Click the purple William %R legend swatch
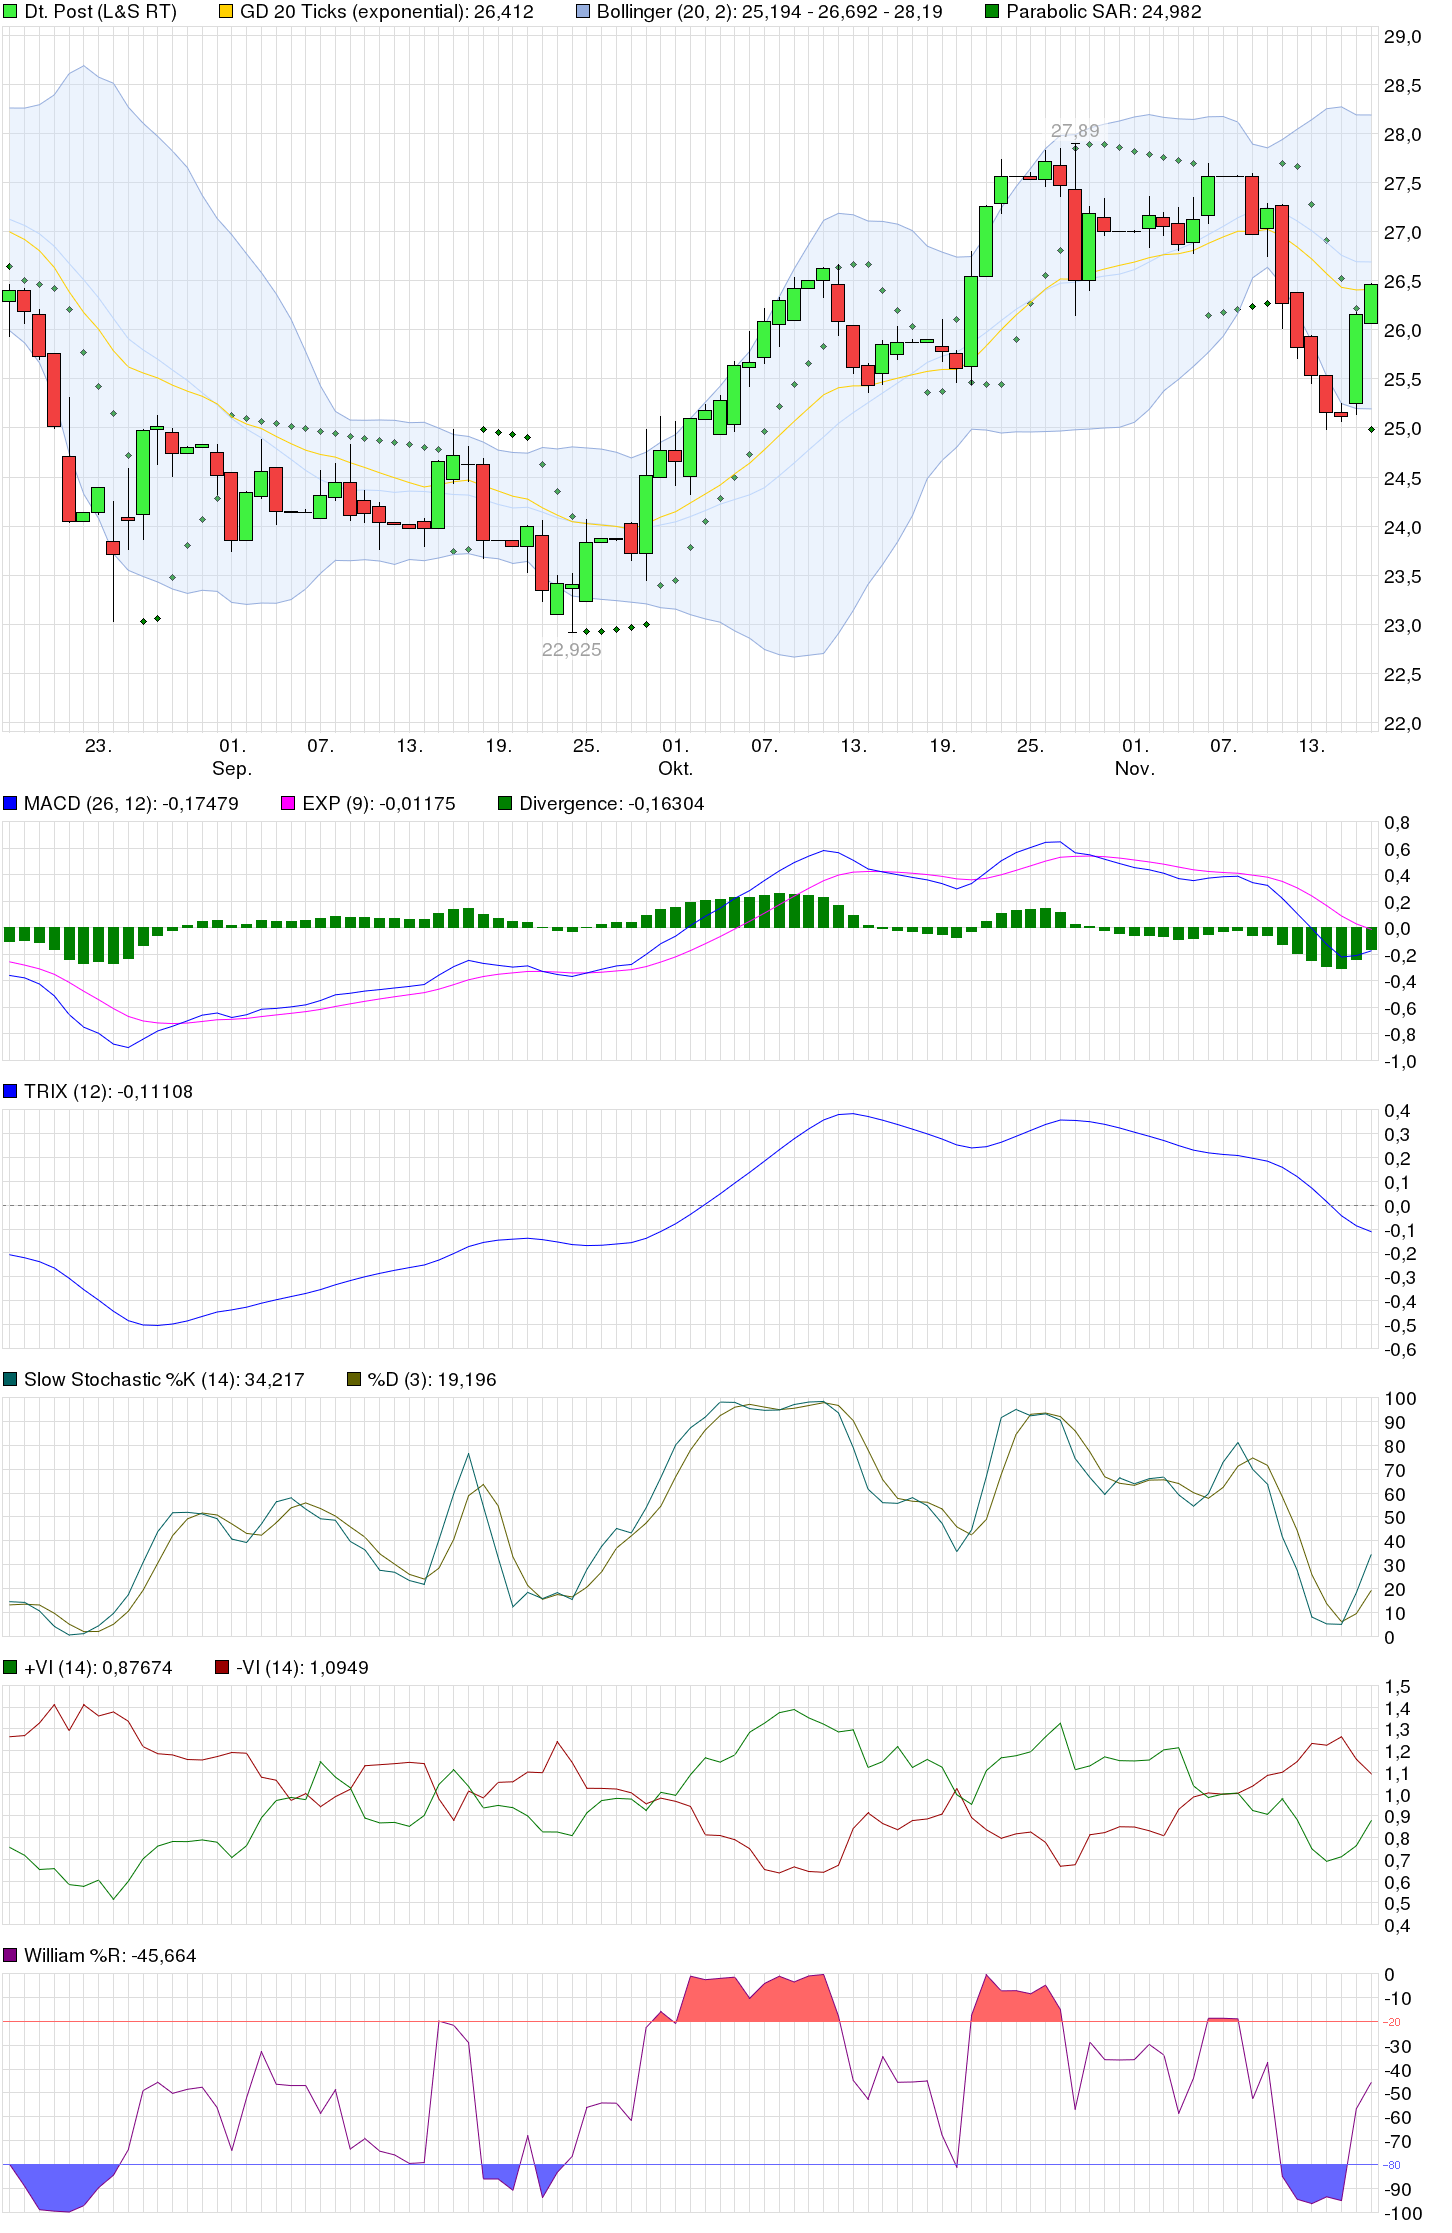This screenshot has width=1452, height=2233. (10, 1956)
